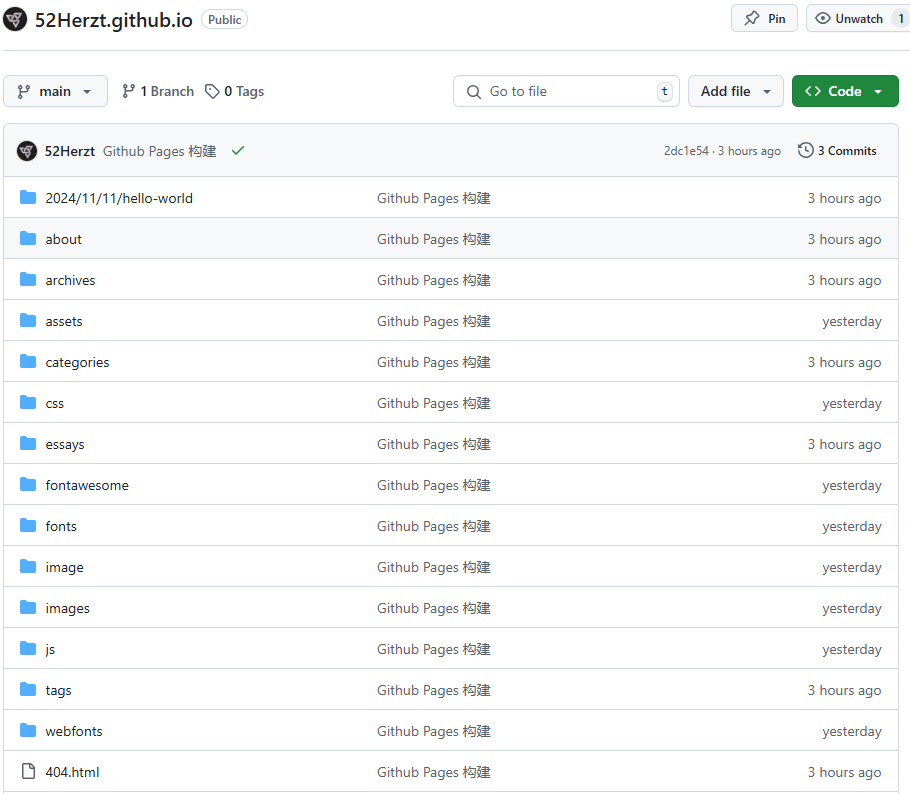The width and height of the screenshot is (910, 794).
Task: Expand the Add file dropdown
Action: coord(735,91)
